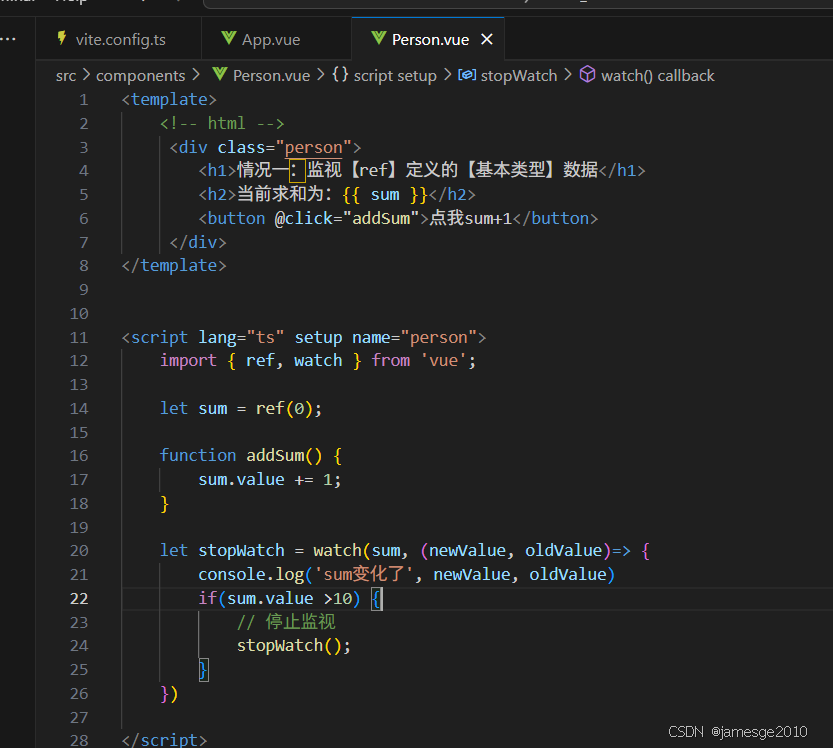Click 'stopWatch' breadcrumb item
The width and height of the screenshot is (833, 748).
point(518,76)
